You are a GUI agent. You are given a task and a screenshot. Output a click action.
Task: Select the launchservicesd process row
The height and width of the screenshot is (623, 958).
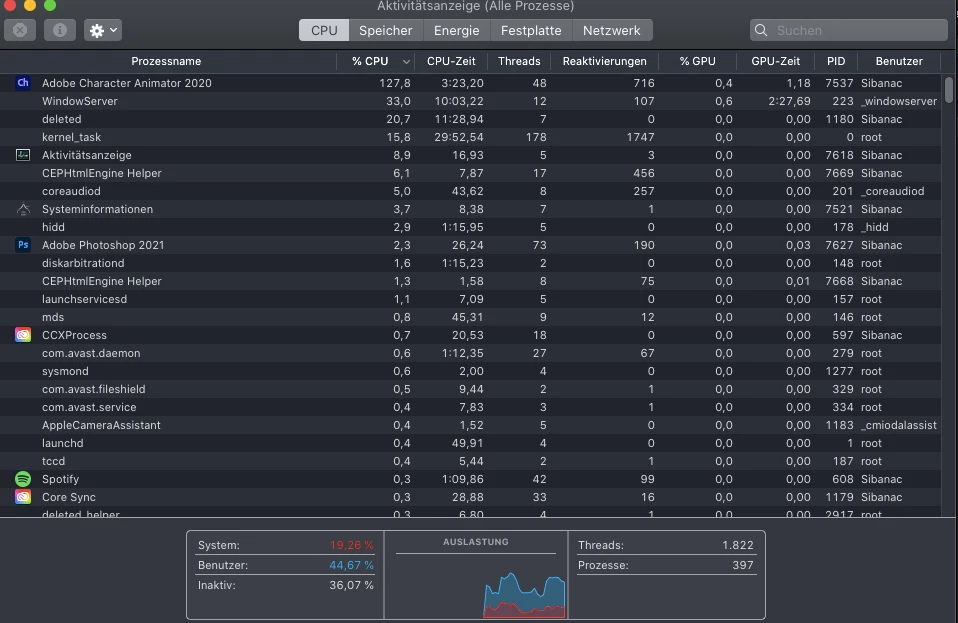[x=470, y=299]
